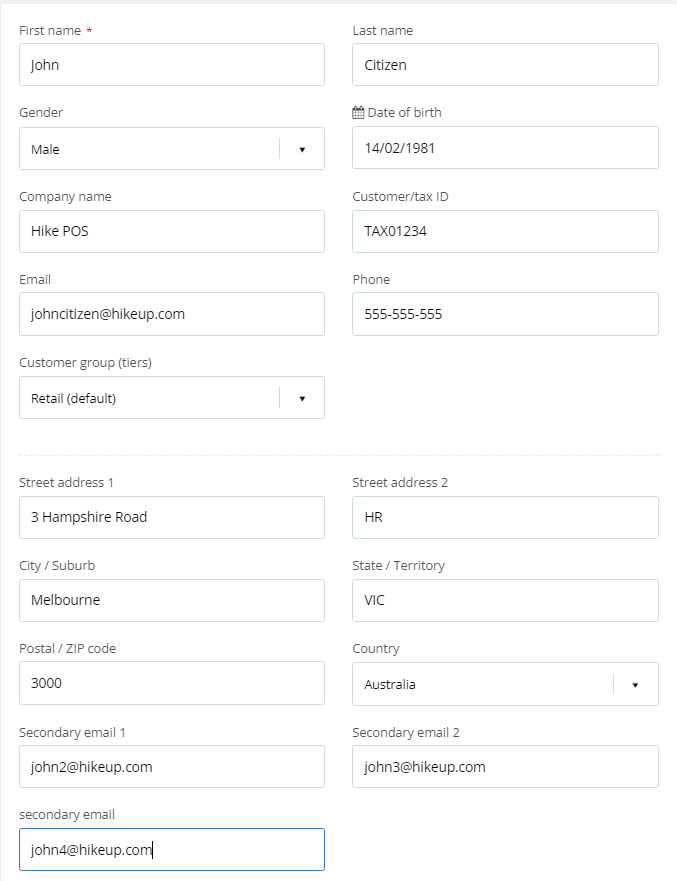Click the Date of birth field 14/02/1981
The image size is (677, 881).
pos(505,148)
